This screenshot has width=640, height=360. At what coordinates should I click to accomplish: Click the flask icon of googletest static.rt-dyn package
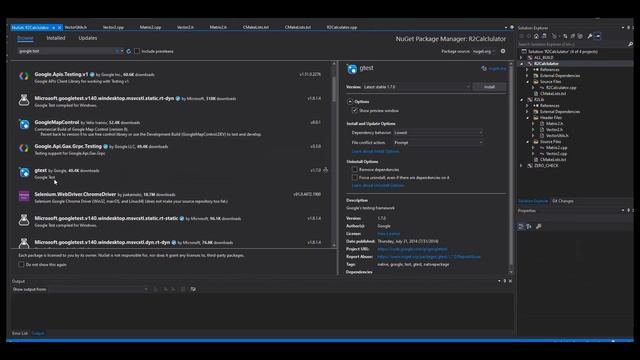[x=24, y=100]
